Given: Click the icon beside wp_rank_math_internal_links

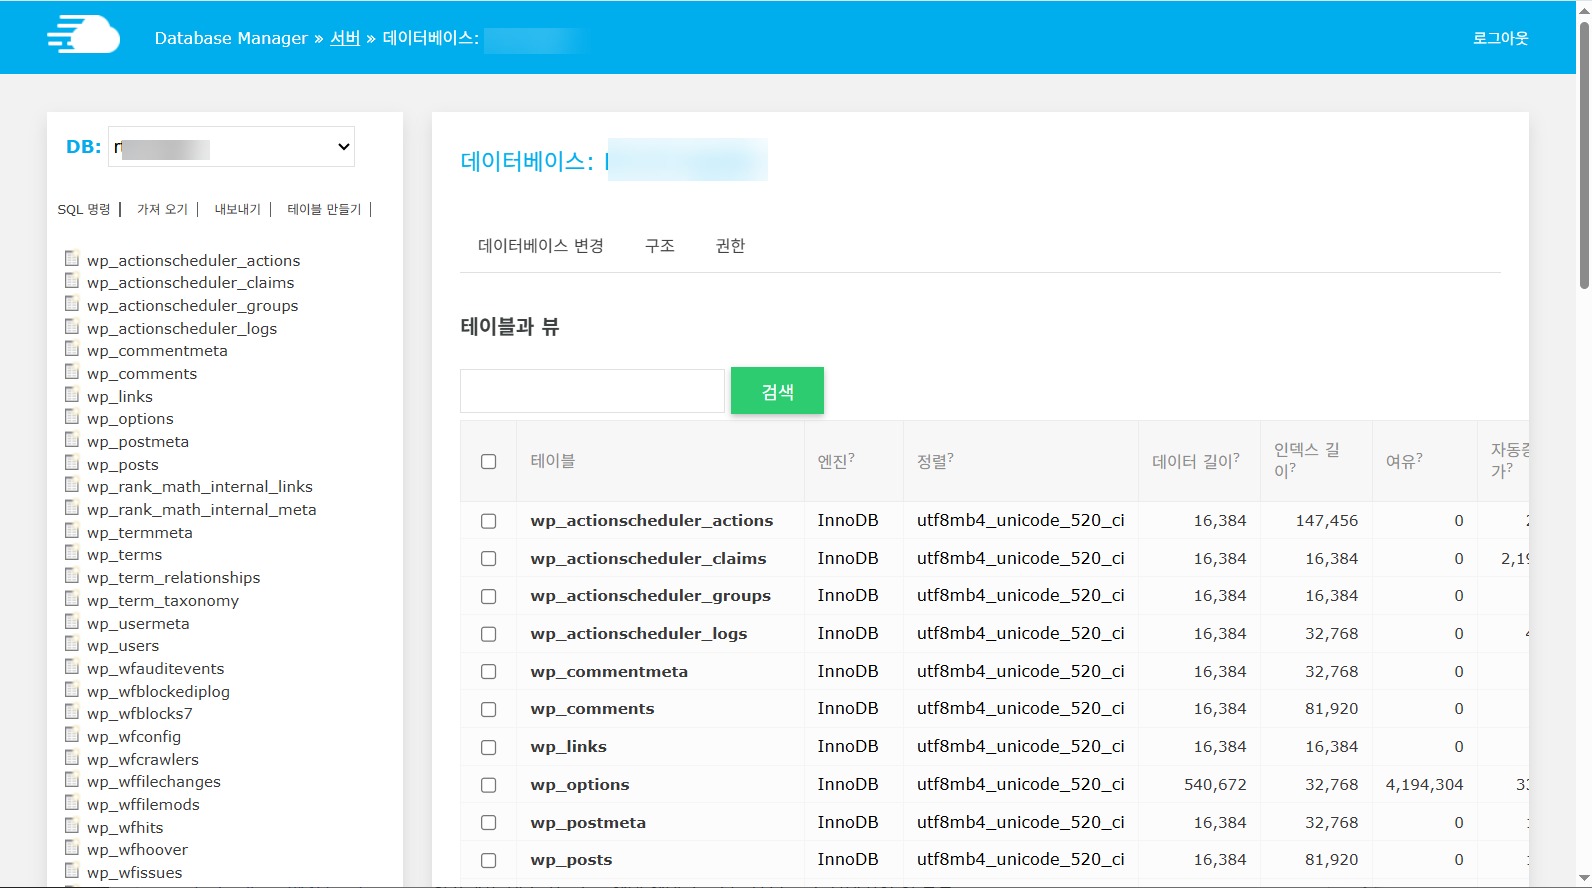Looking at the screenshot, I should (72, 485).
